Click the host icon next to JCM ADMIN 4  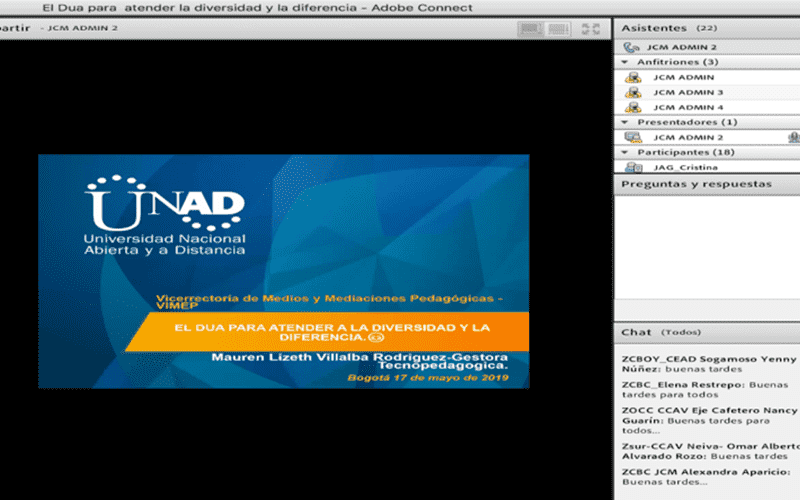click(x=633, y=108)
